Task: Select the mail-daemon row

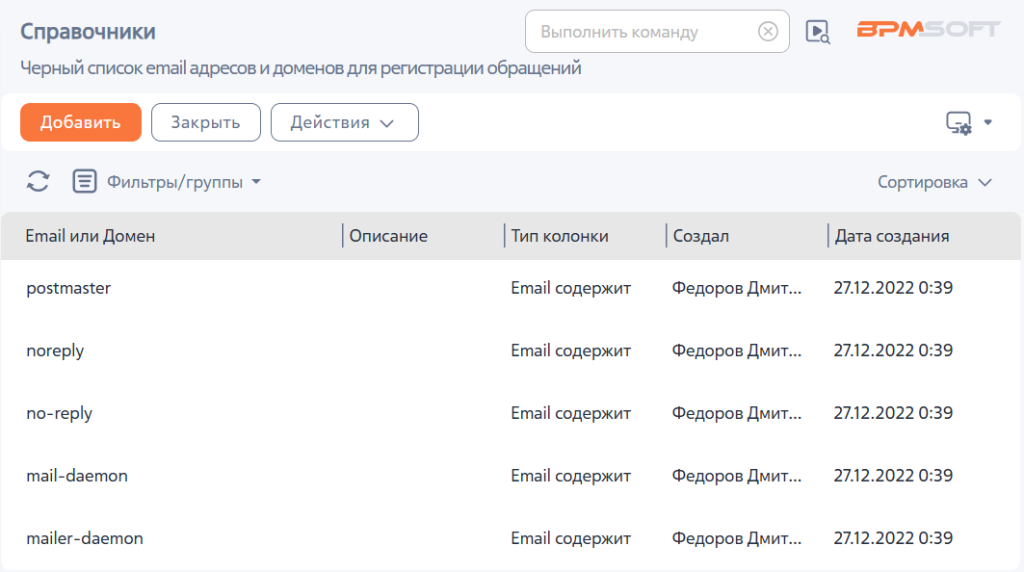Action: pos(511,476)
